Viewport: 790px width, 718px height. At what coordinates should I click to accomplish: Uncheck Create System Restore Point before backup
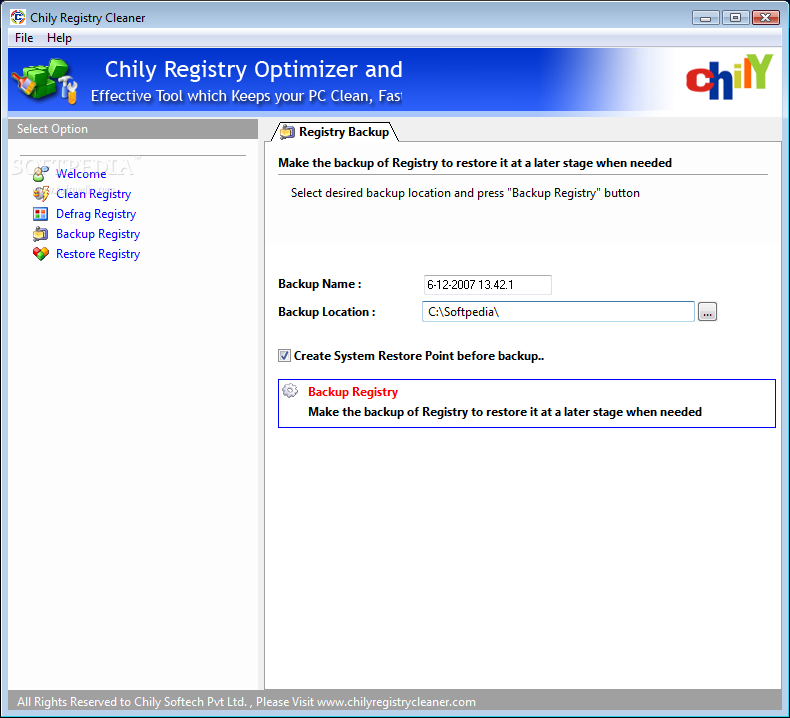pyautogui.click(x=284, y=356)
